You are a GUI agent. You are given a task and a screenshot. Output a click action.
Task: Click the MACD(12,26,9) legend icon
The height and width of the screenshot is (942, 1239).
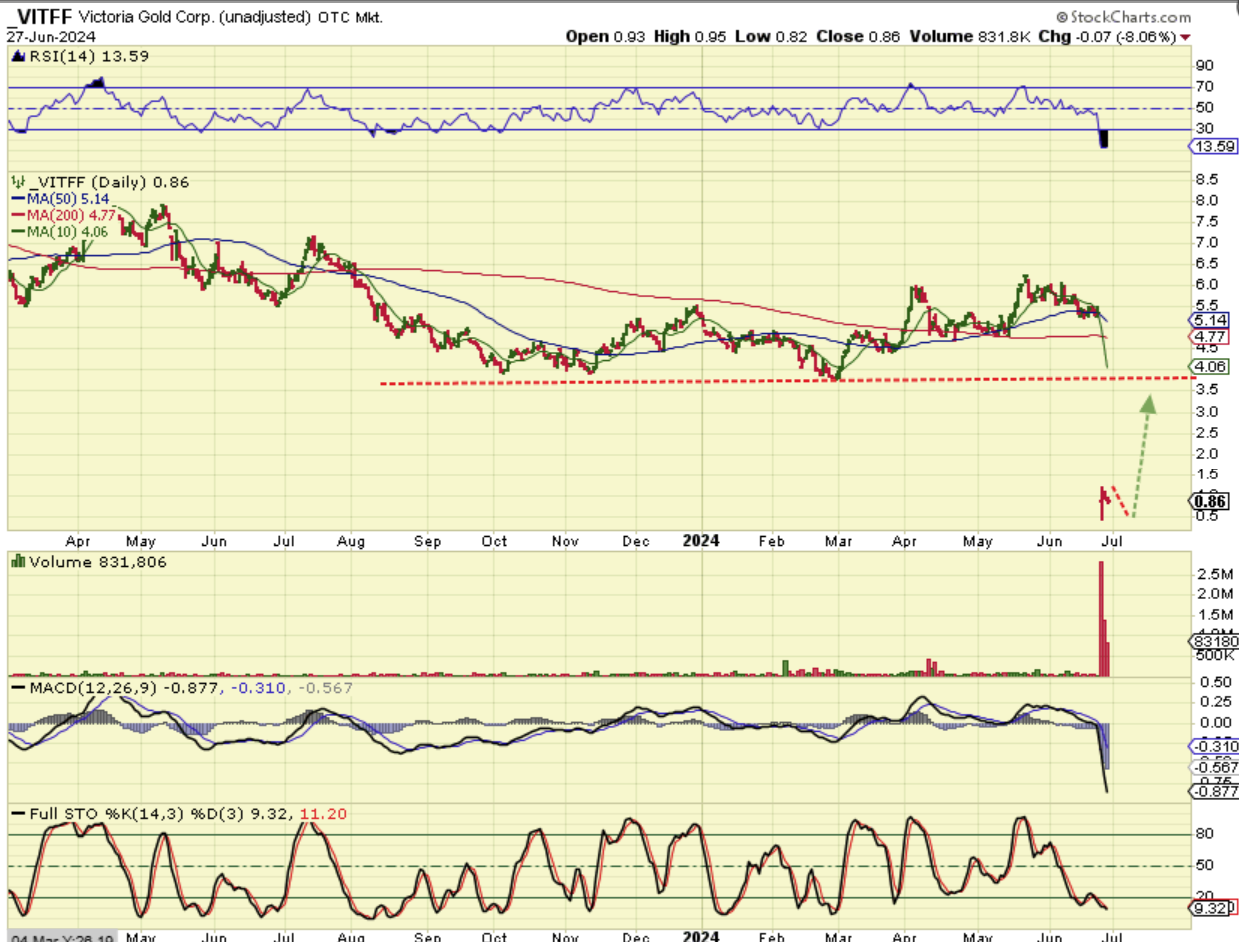click(x=17, y=688)
